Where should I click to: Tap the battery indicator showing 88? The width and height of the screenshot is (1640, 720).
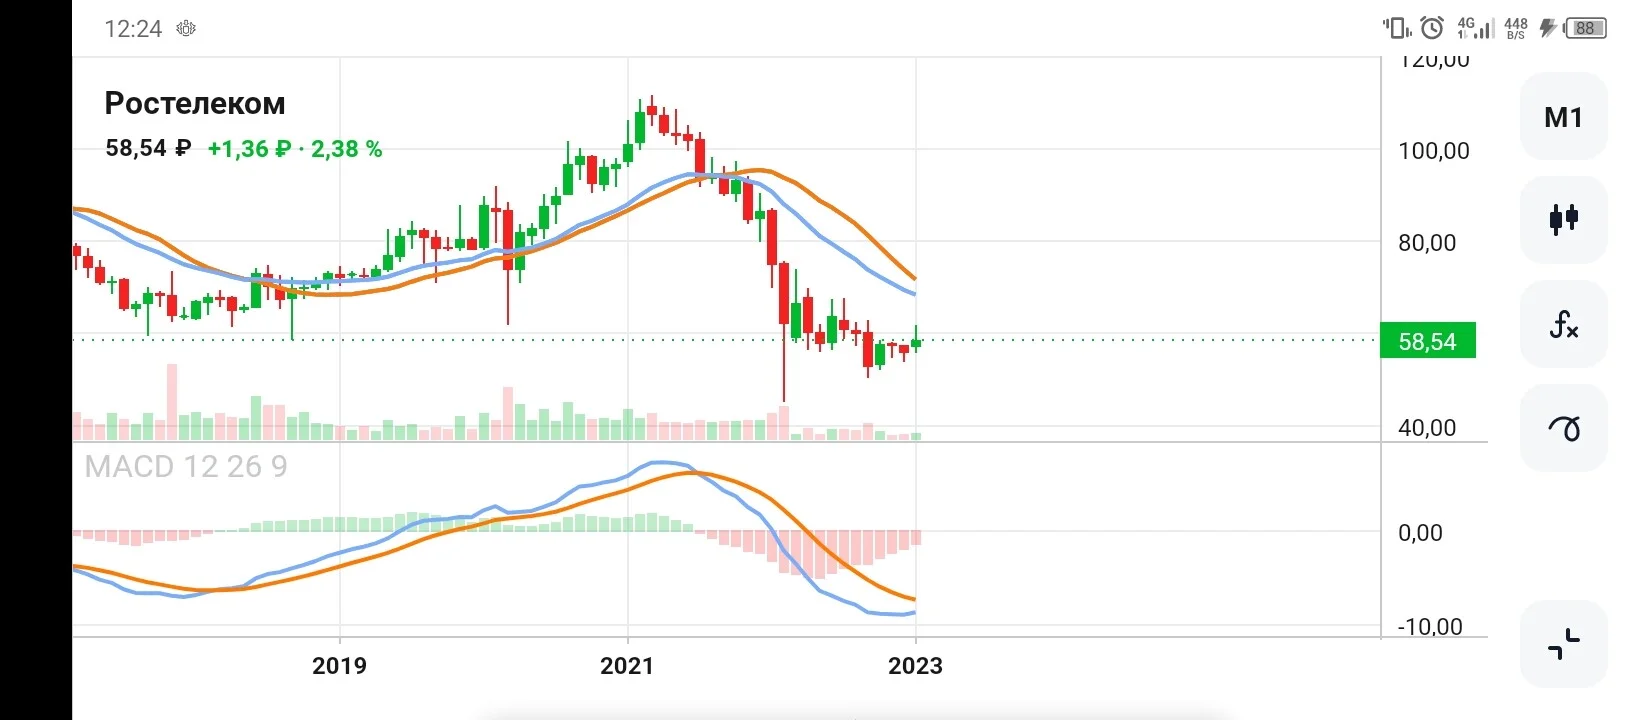click(1585, 28)
